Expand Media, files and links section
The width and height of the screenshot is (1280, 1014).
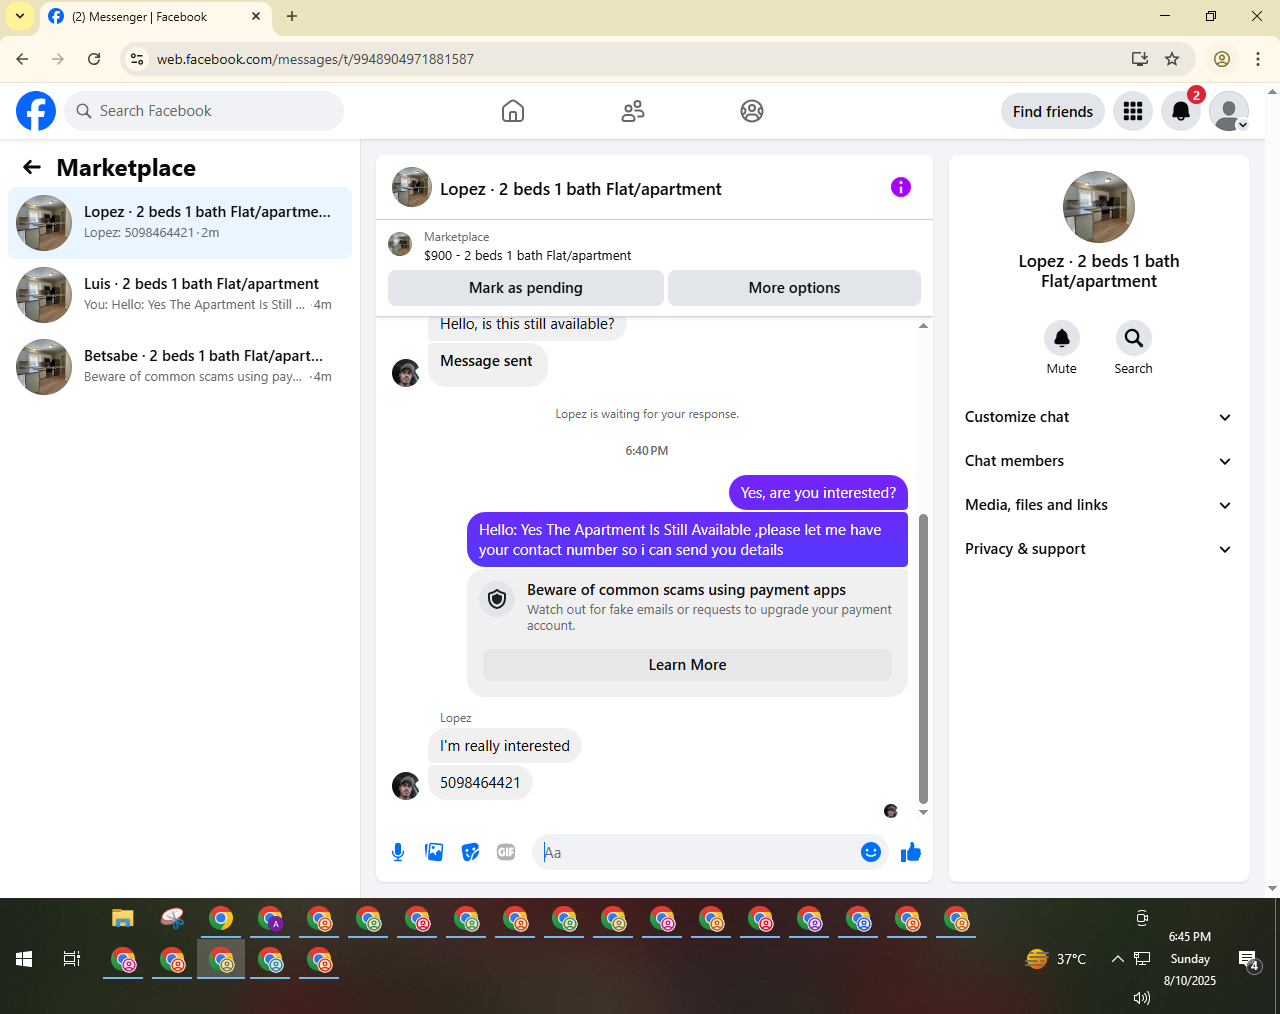point(1099,505)
